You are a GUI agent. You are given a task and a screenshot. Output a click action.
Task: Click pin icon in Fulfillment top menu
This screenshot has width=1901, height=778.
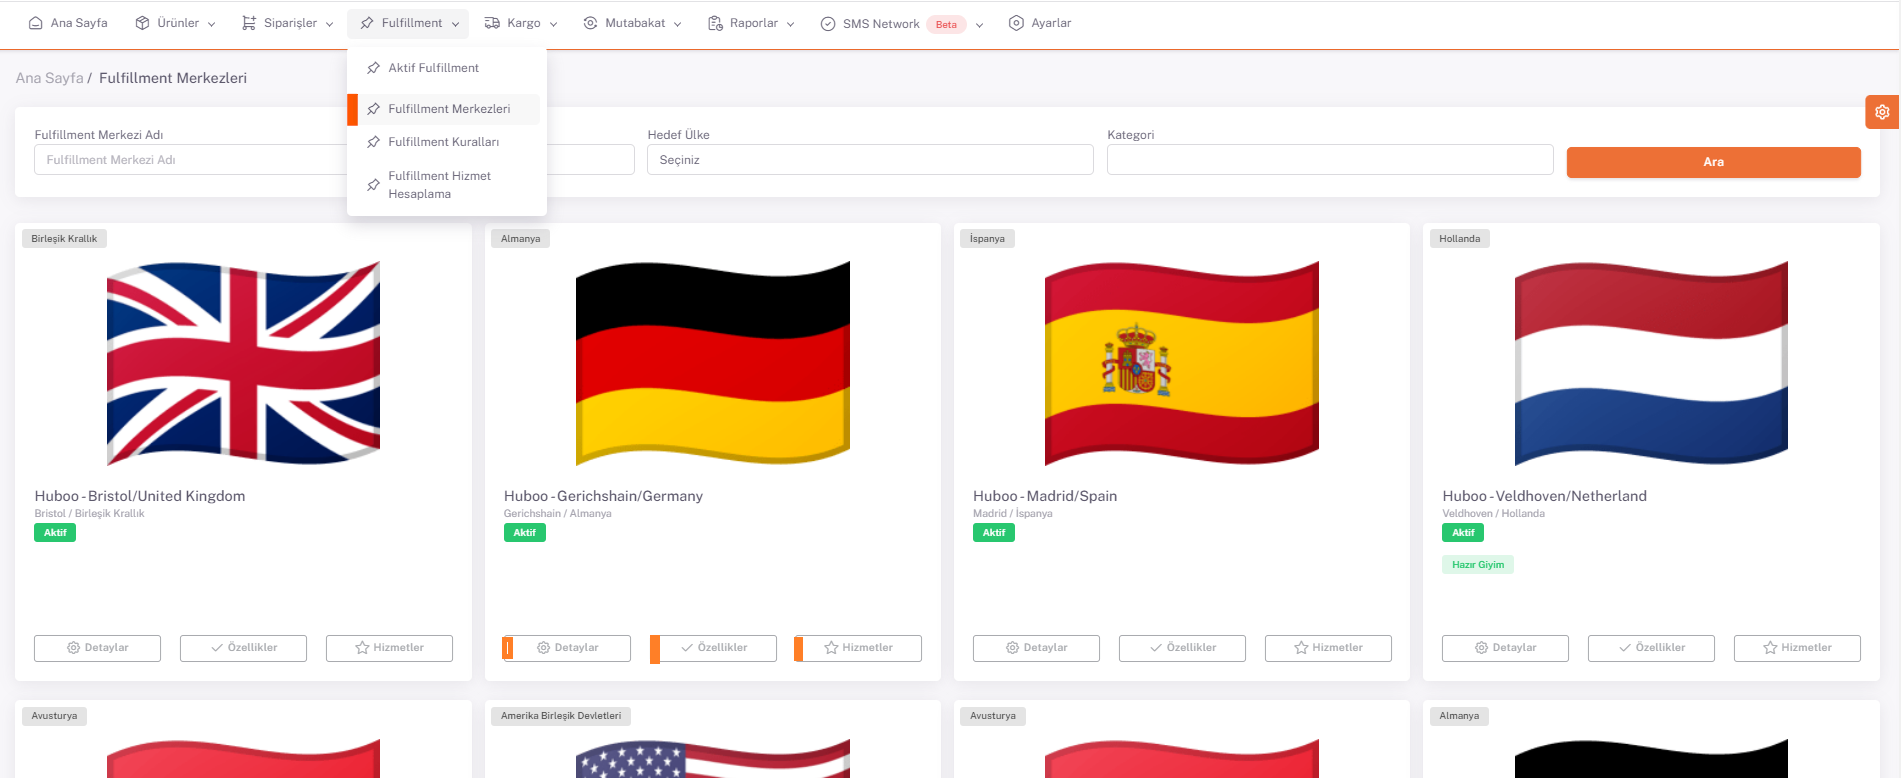pyautogui.click(x=367, y=23)
